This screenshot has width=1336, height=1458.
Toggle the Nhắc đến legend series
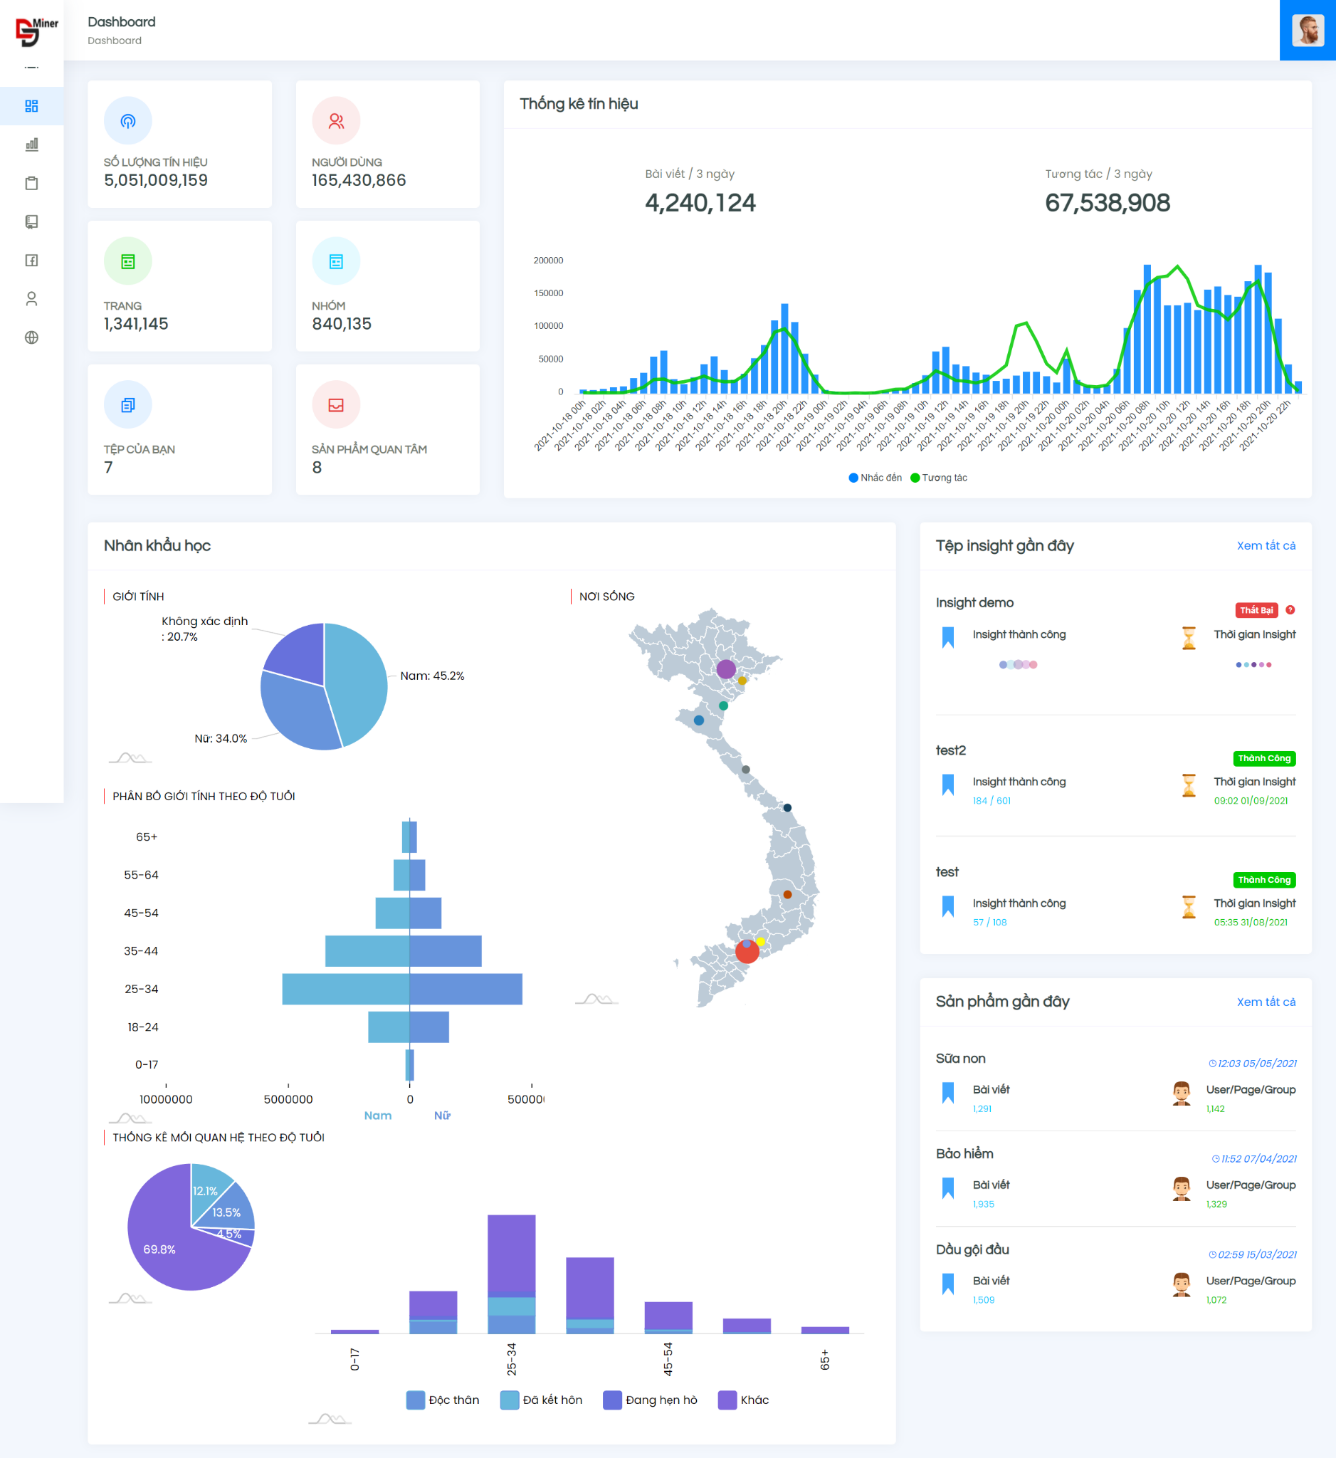click(x=875, y=478)
